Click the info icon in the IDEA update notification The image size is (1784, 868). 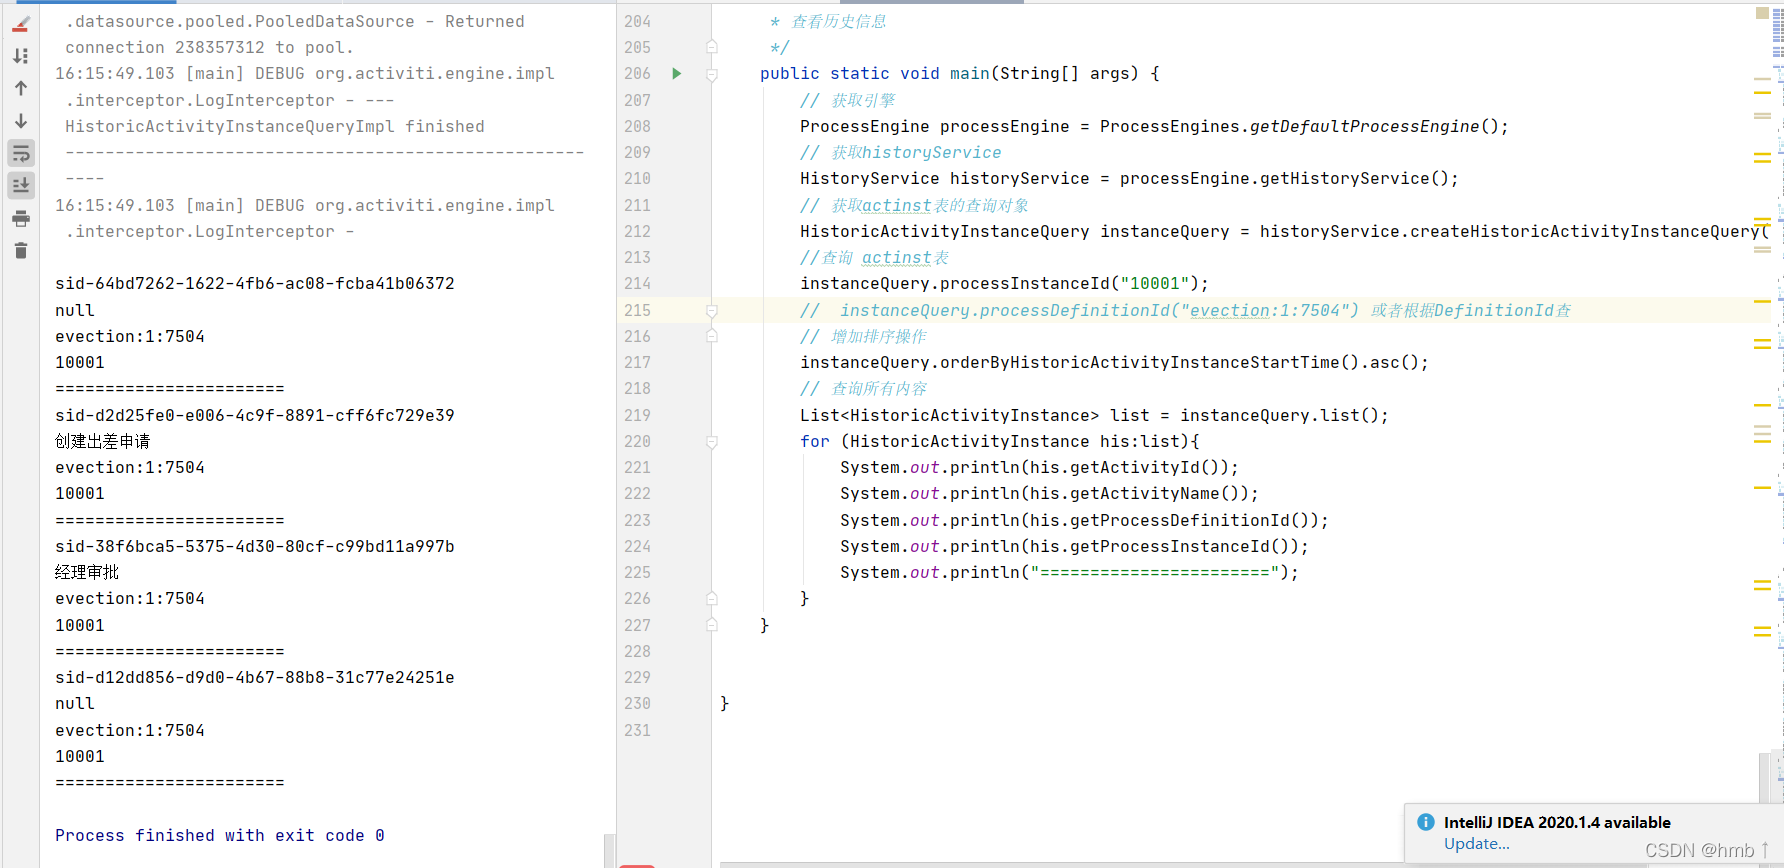click(x=1425, y=822)
